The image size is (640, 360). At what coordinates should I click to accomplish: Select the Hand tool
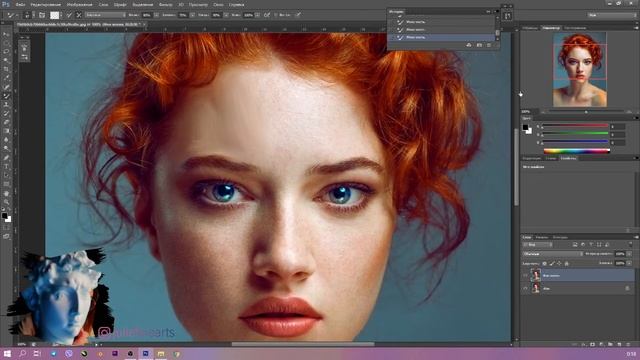click(x=6, y=193)
